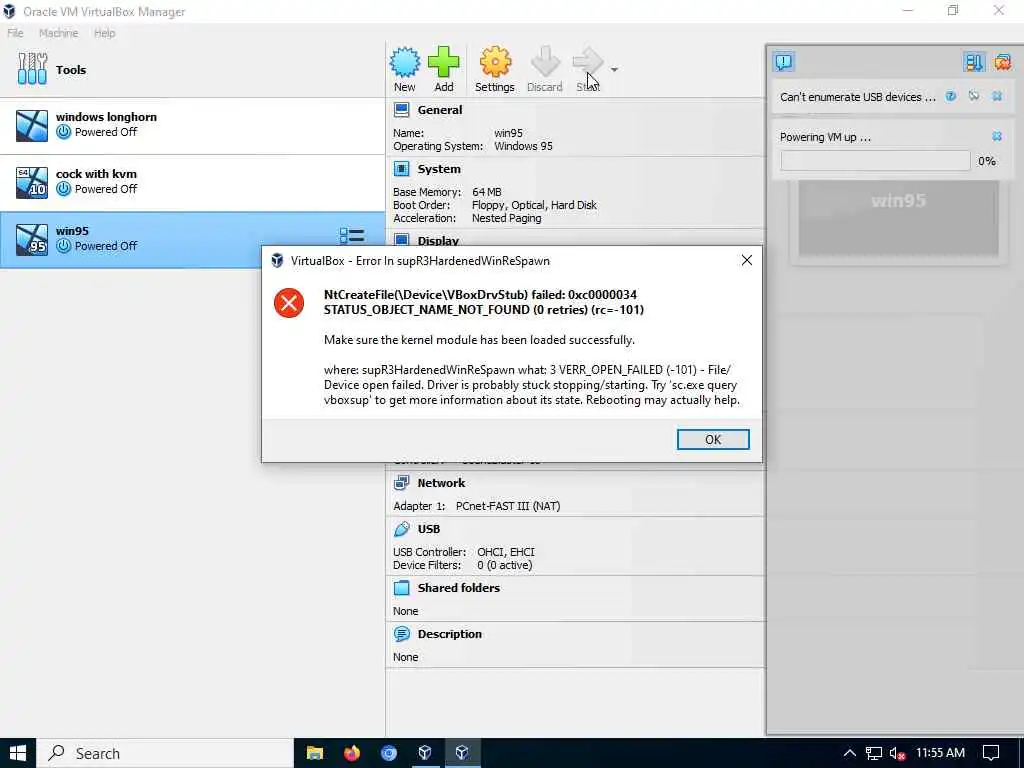Screen dimensions: 1024x768
Task: Click the Description section heading
Action: 449,633
